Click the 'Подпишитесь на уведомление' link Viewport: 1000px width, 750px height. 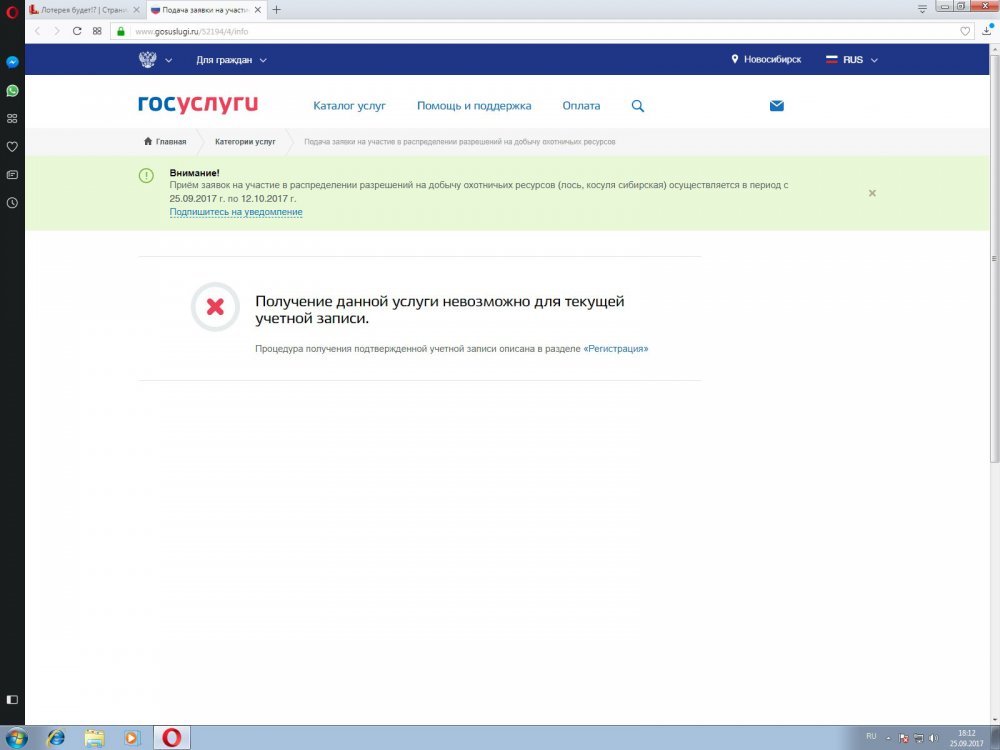coord(236,212)
